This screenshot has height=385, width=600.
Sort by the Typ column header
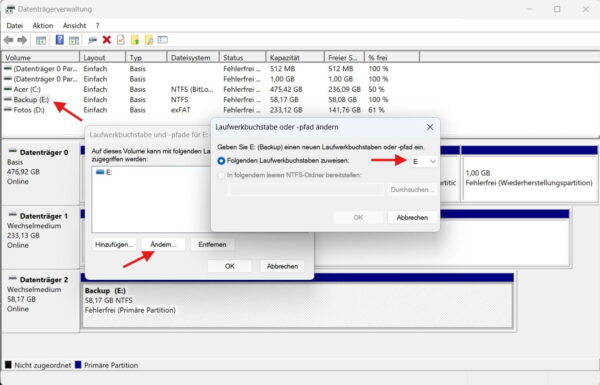146,58
